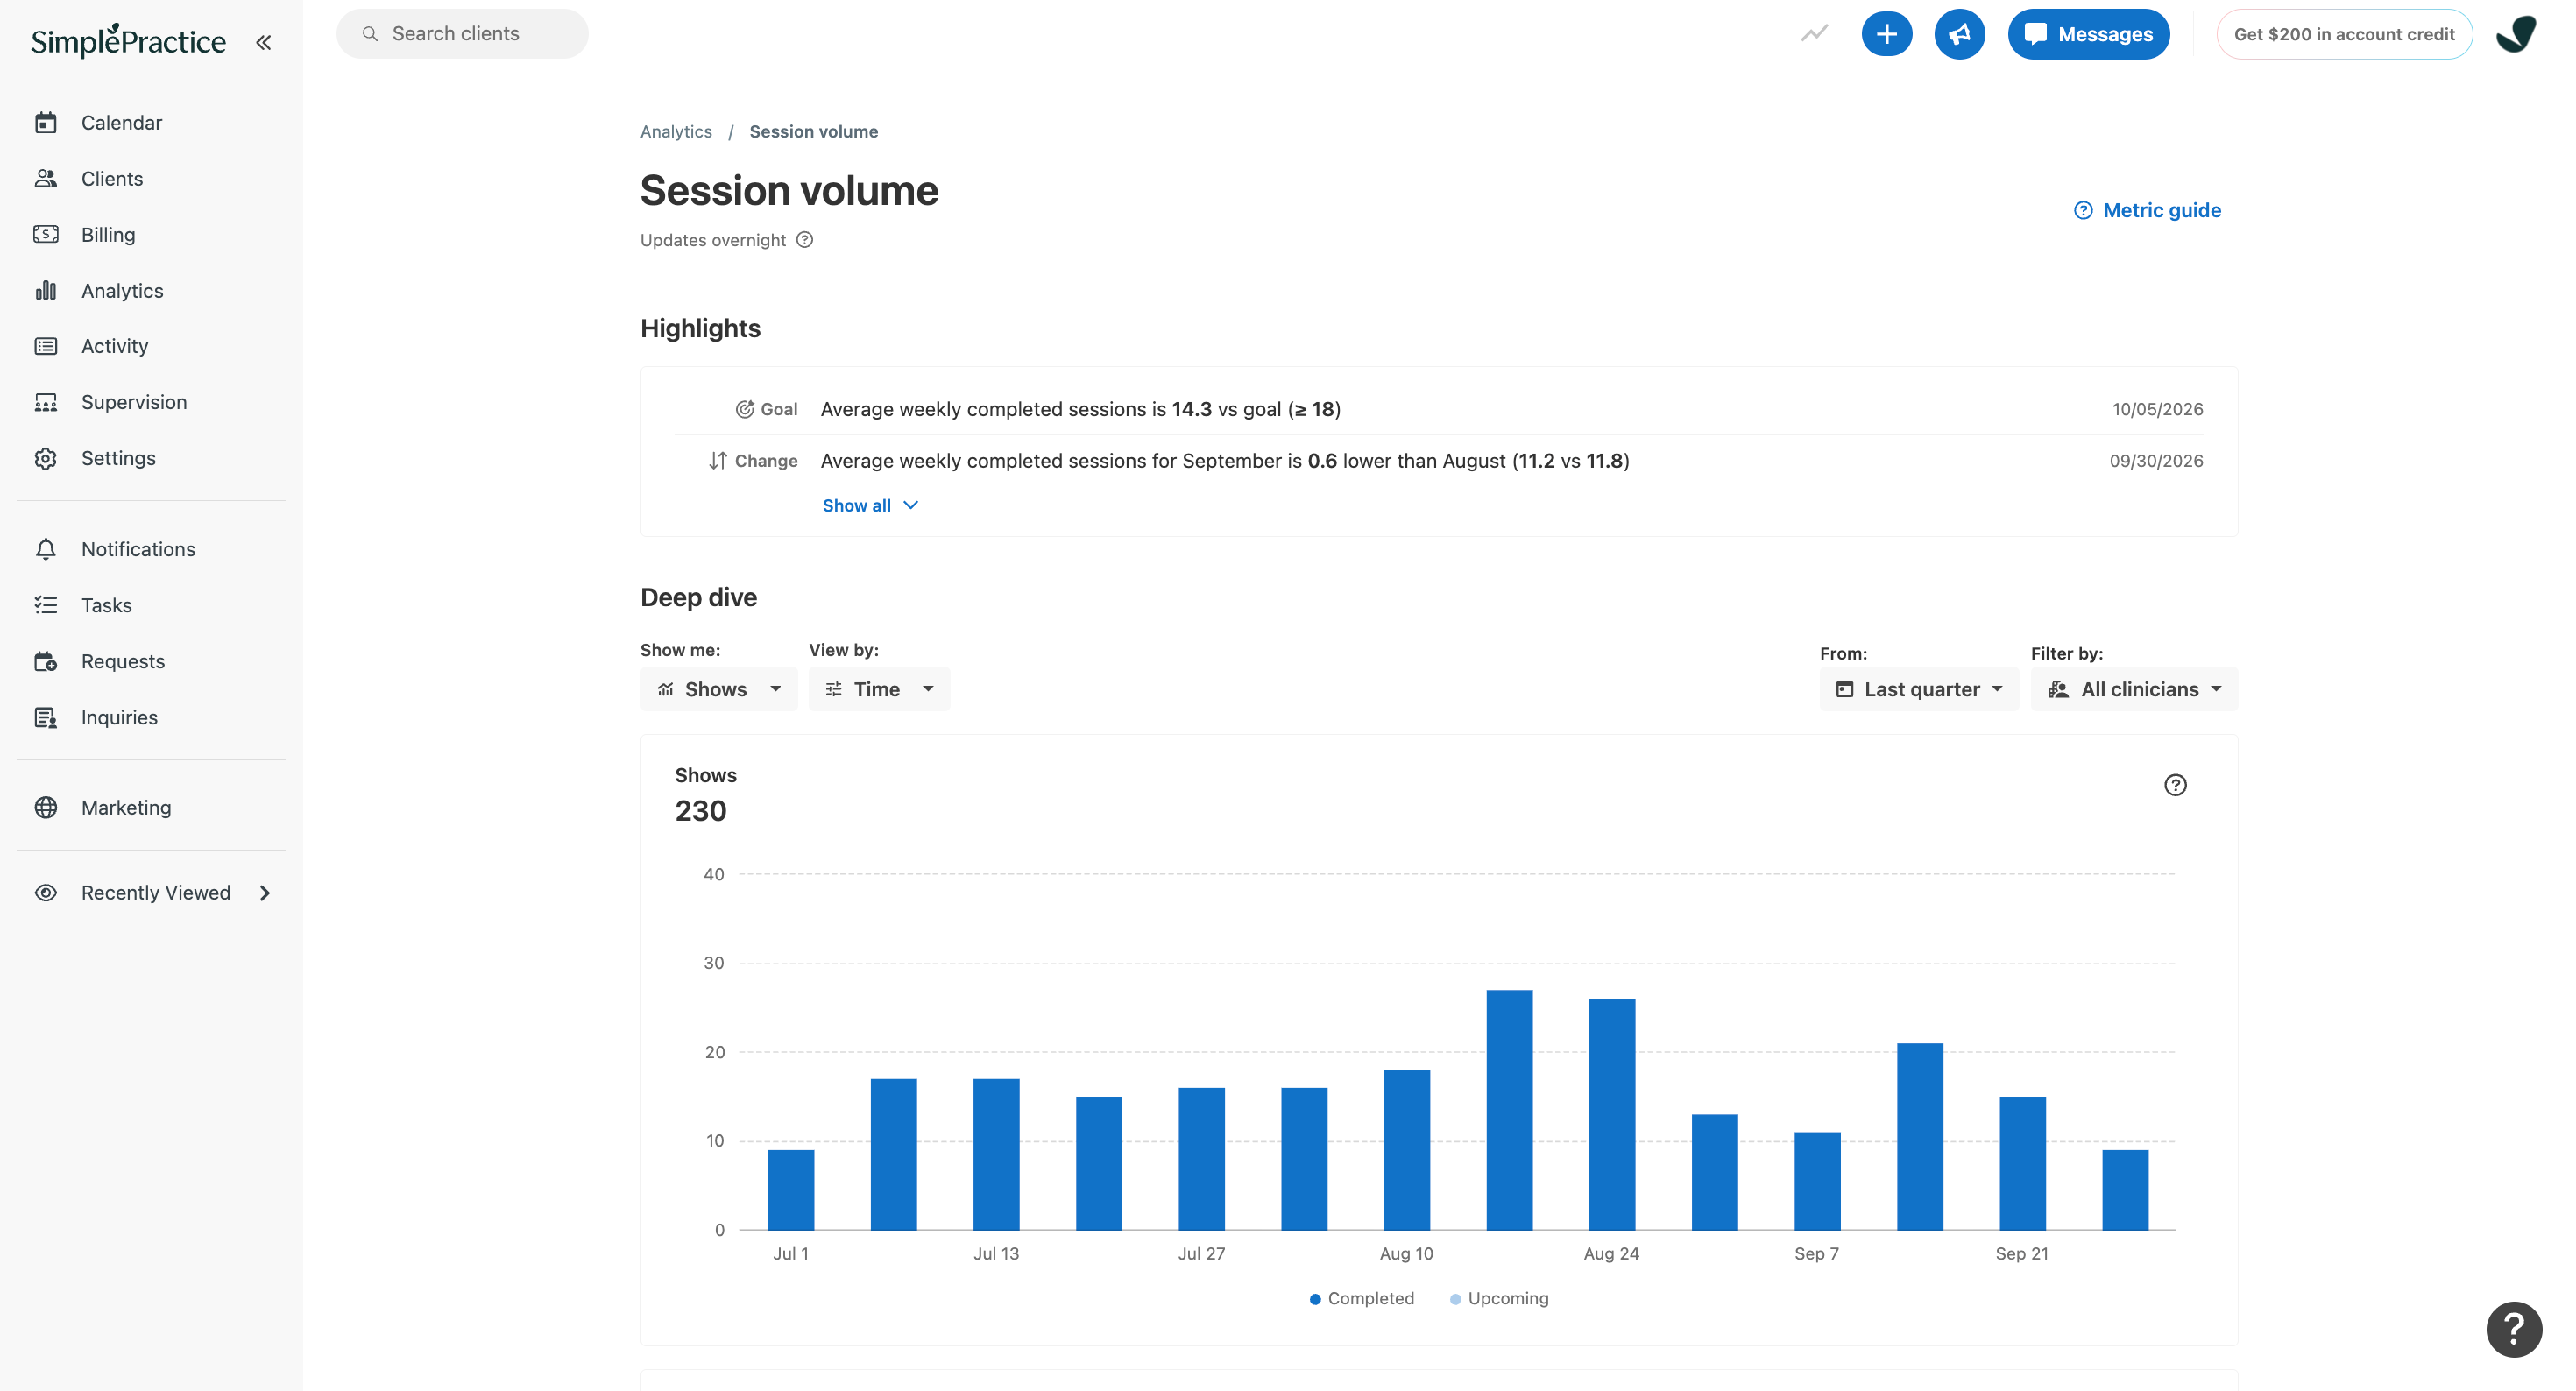Screen dimensions: 2576x1391
Task: Open the user profile avatar
Action: pos(2516,34)
